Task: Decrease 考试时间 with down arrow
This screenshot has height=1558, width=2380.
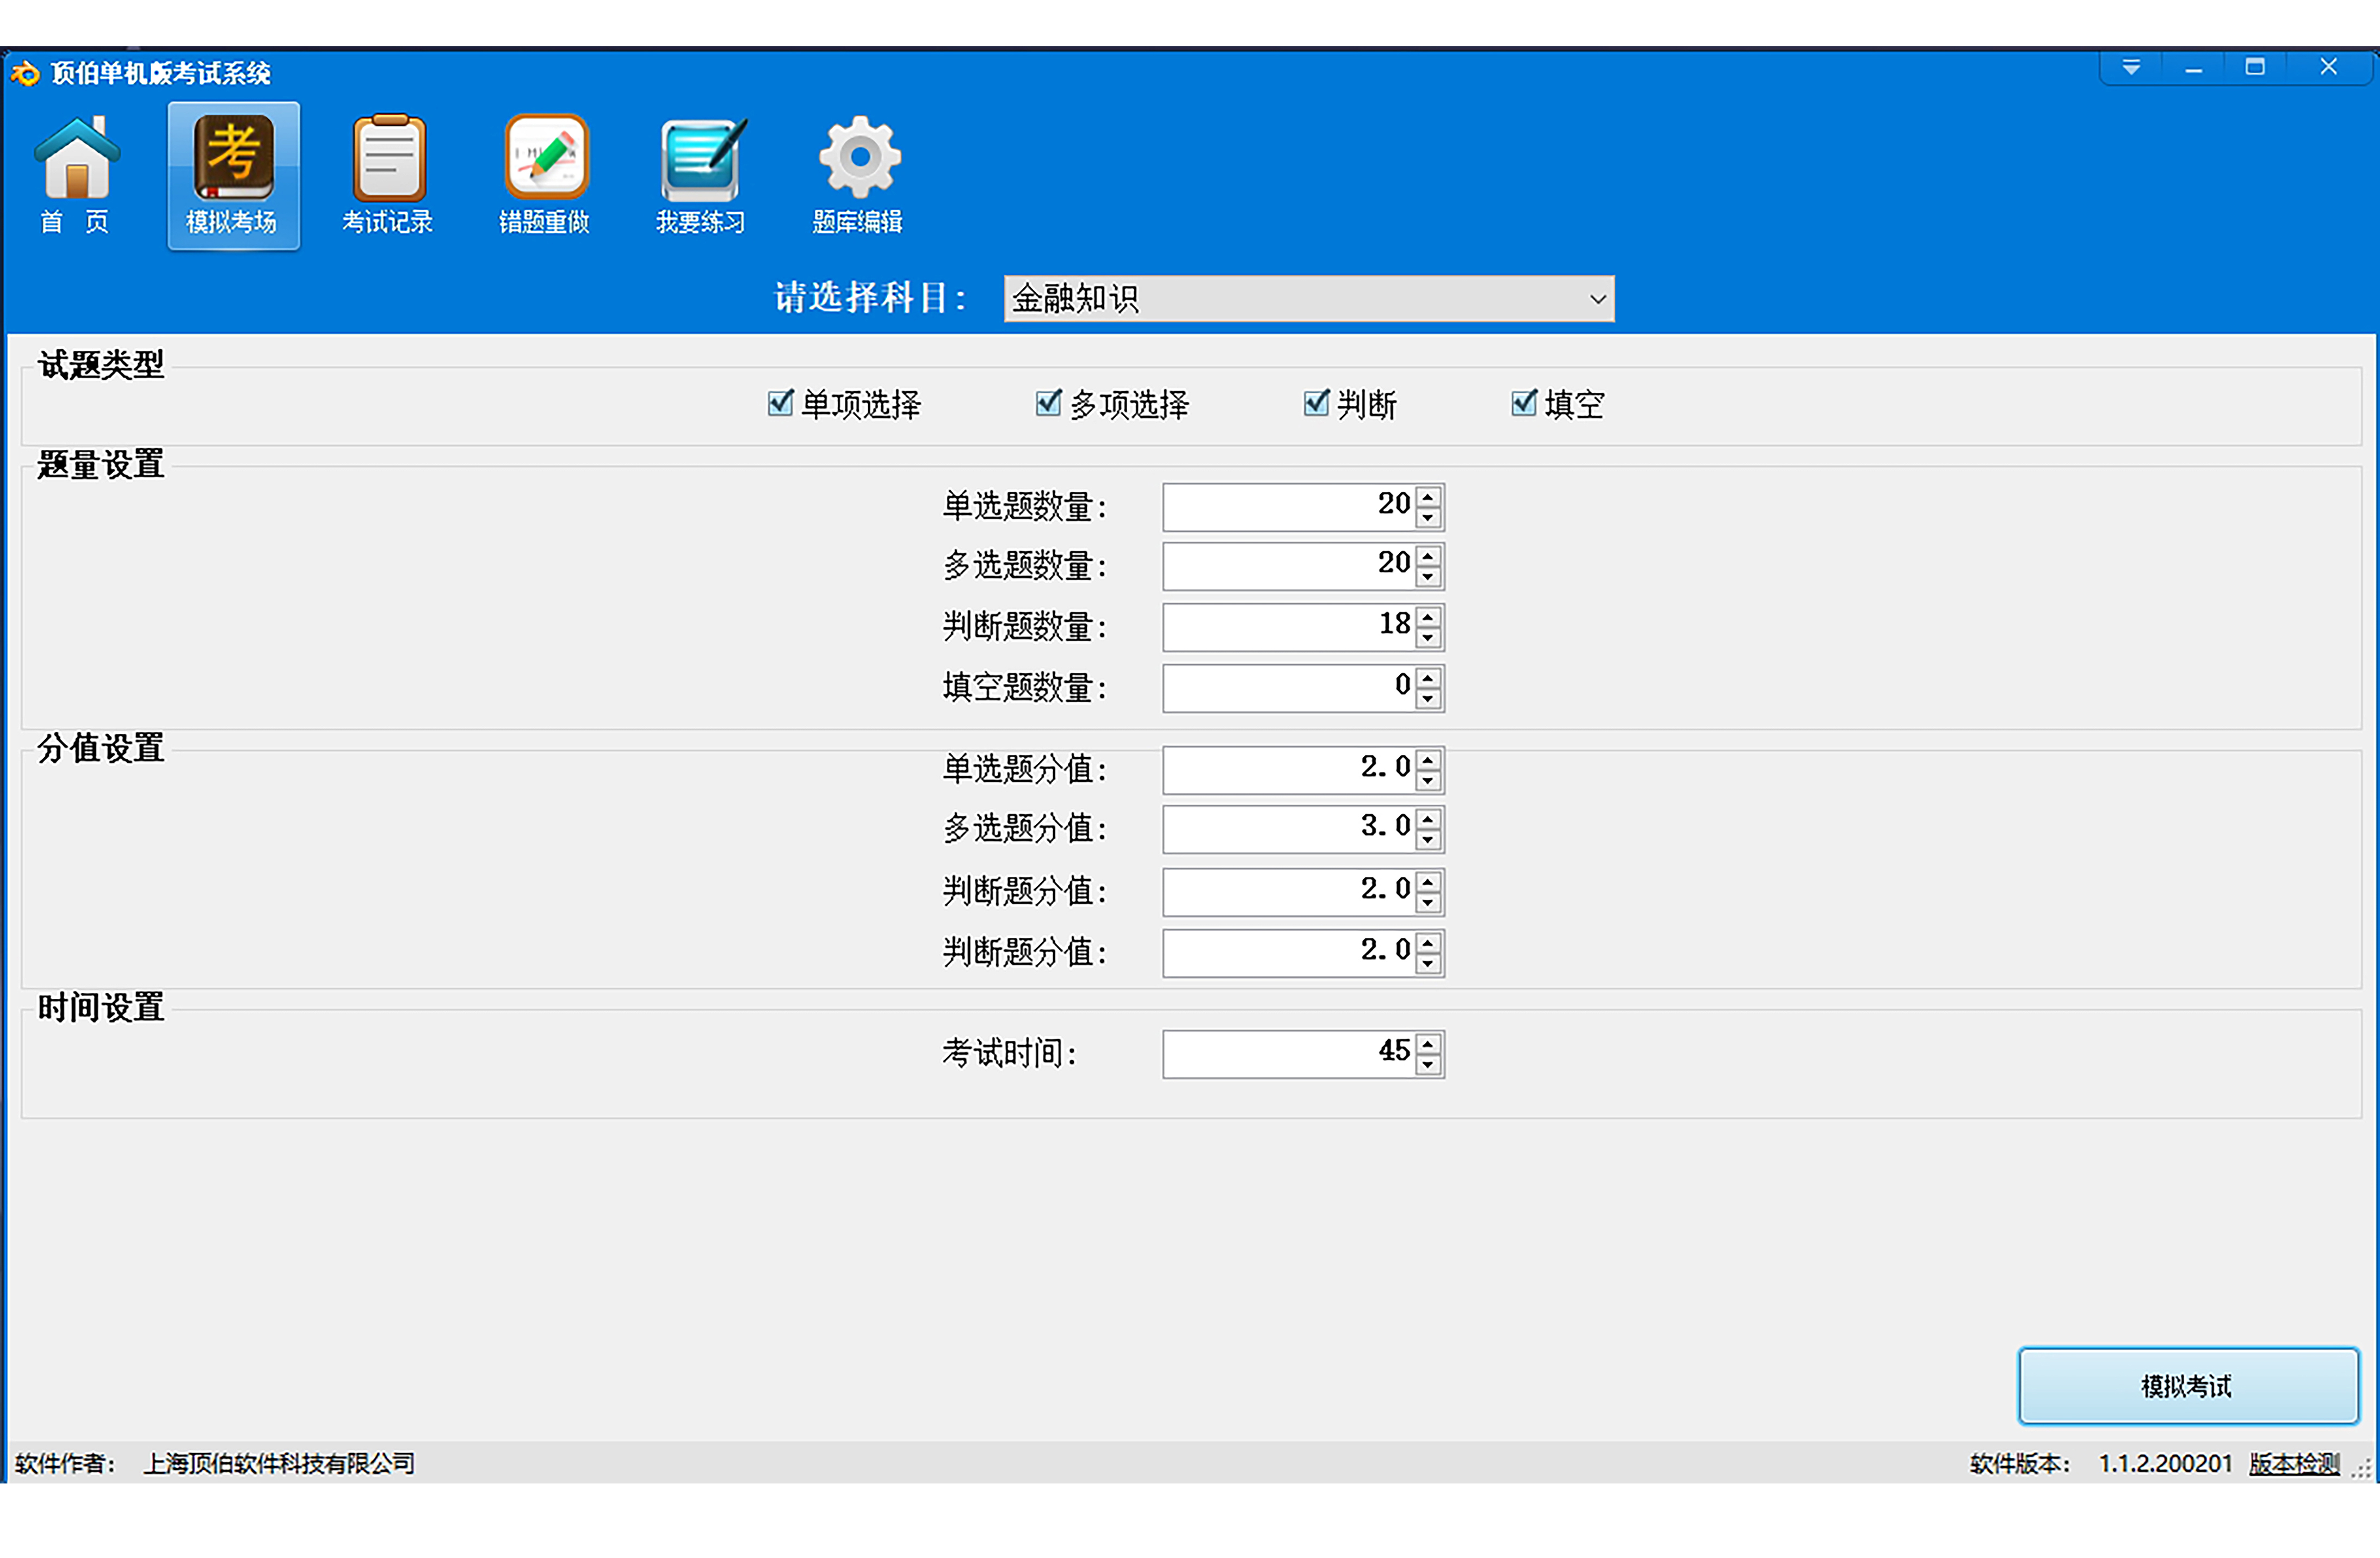Action: [1428, 1066]
